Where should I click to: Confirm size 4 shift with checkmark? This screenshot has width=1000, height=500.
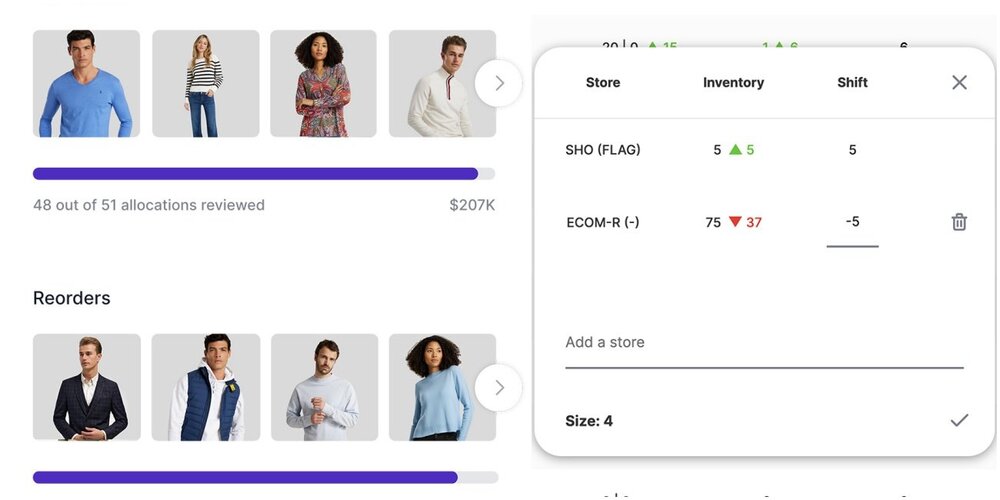959,421
